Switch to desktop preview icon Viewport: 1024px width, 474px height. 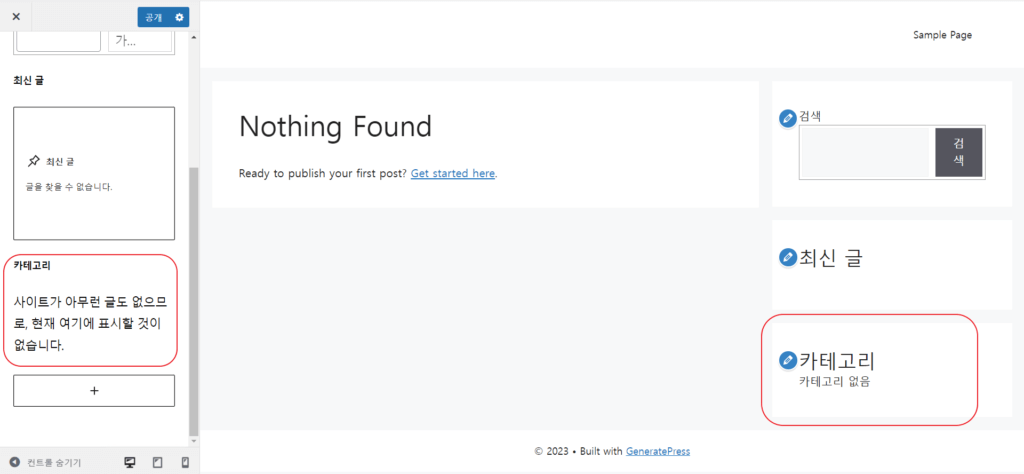pyautogui.click(x=129, y=463)
